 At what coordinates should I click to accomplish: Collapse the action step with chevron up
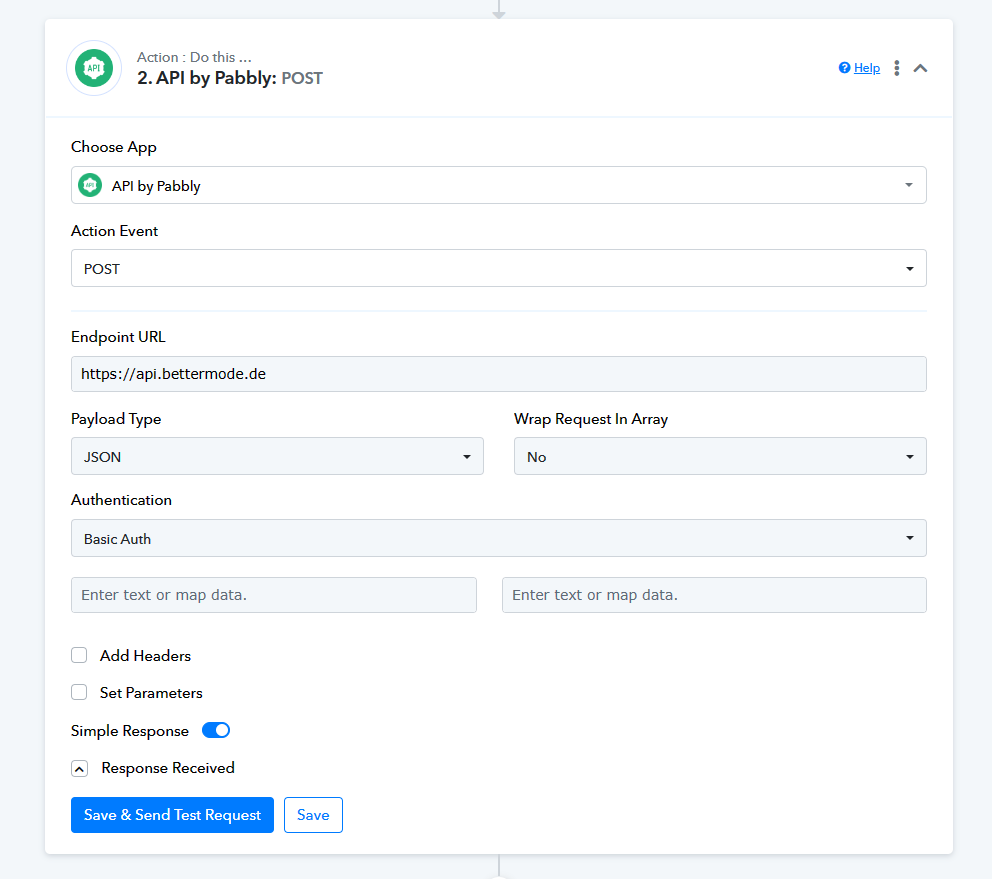point(921,68)
